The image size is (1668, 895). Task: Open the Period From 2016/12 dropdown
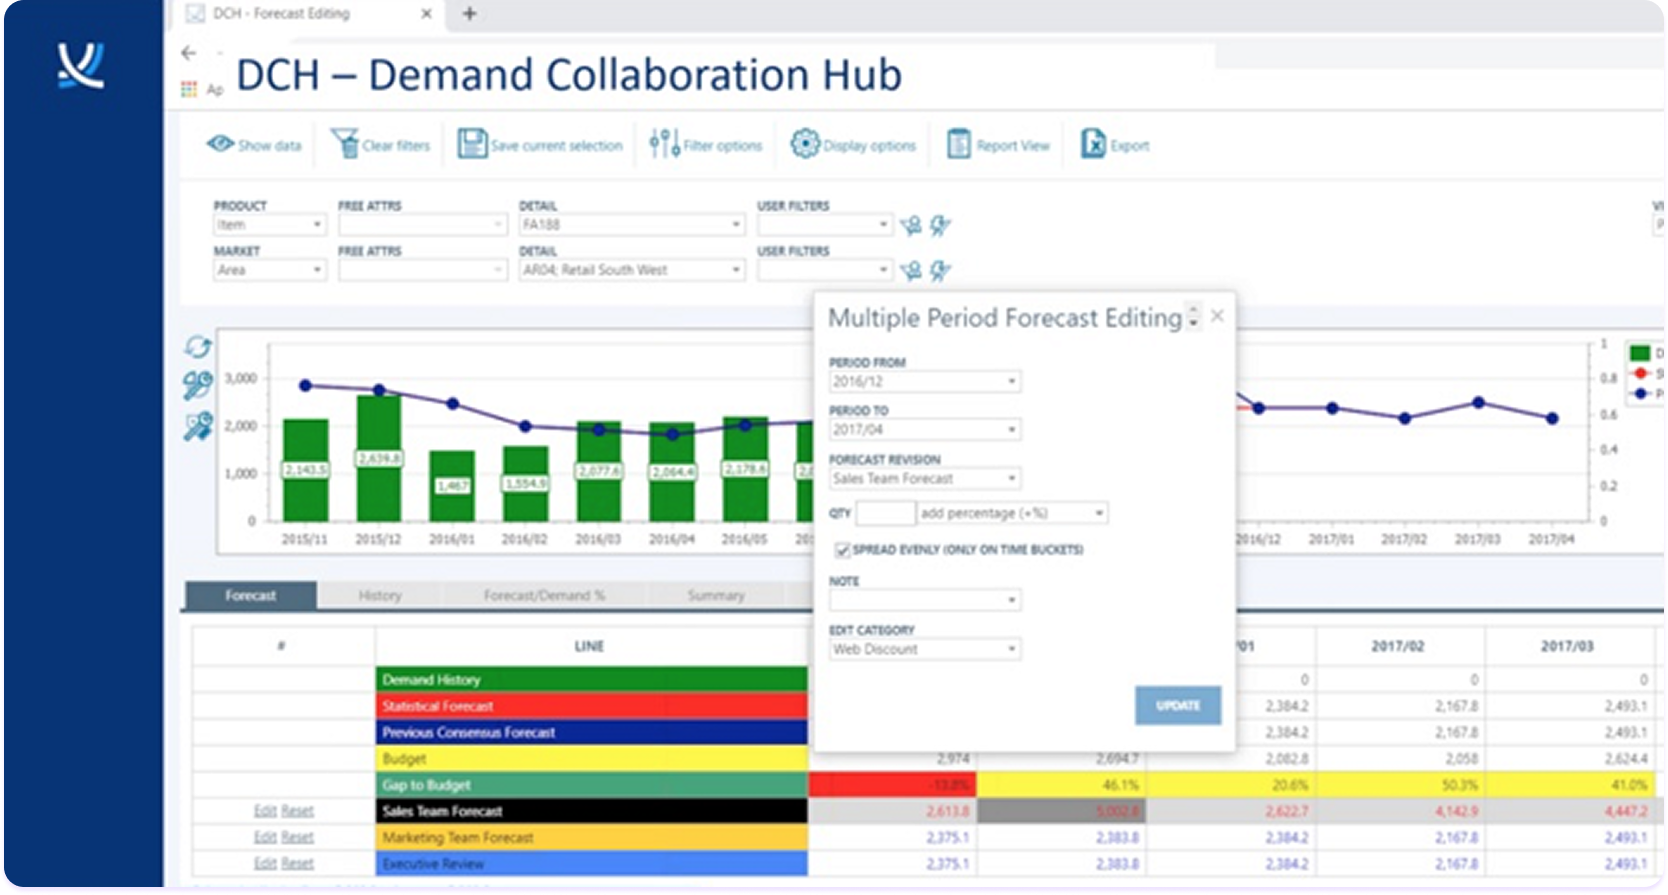(x=925, y=381)
